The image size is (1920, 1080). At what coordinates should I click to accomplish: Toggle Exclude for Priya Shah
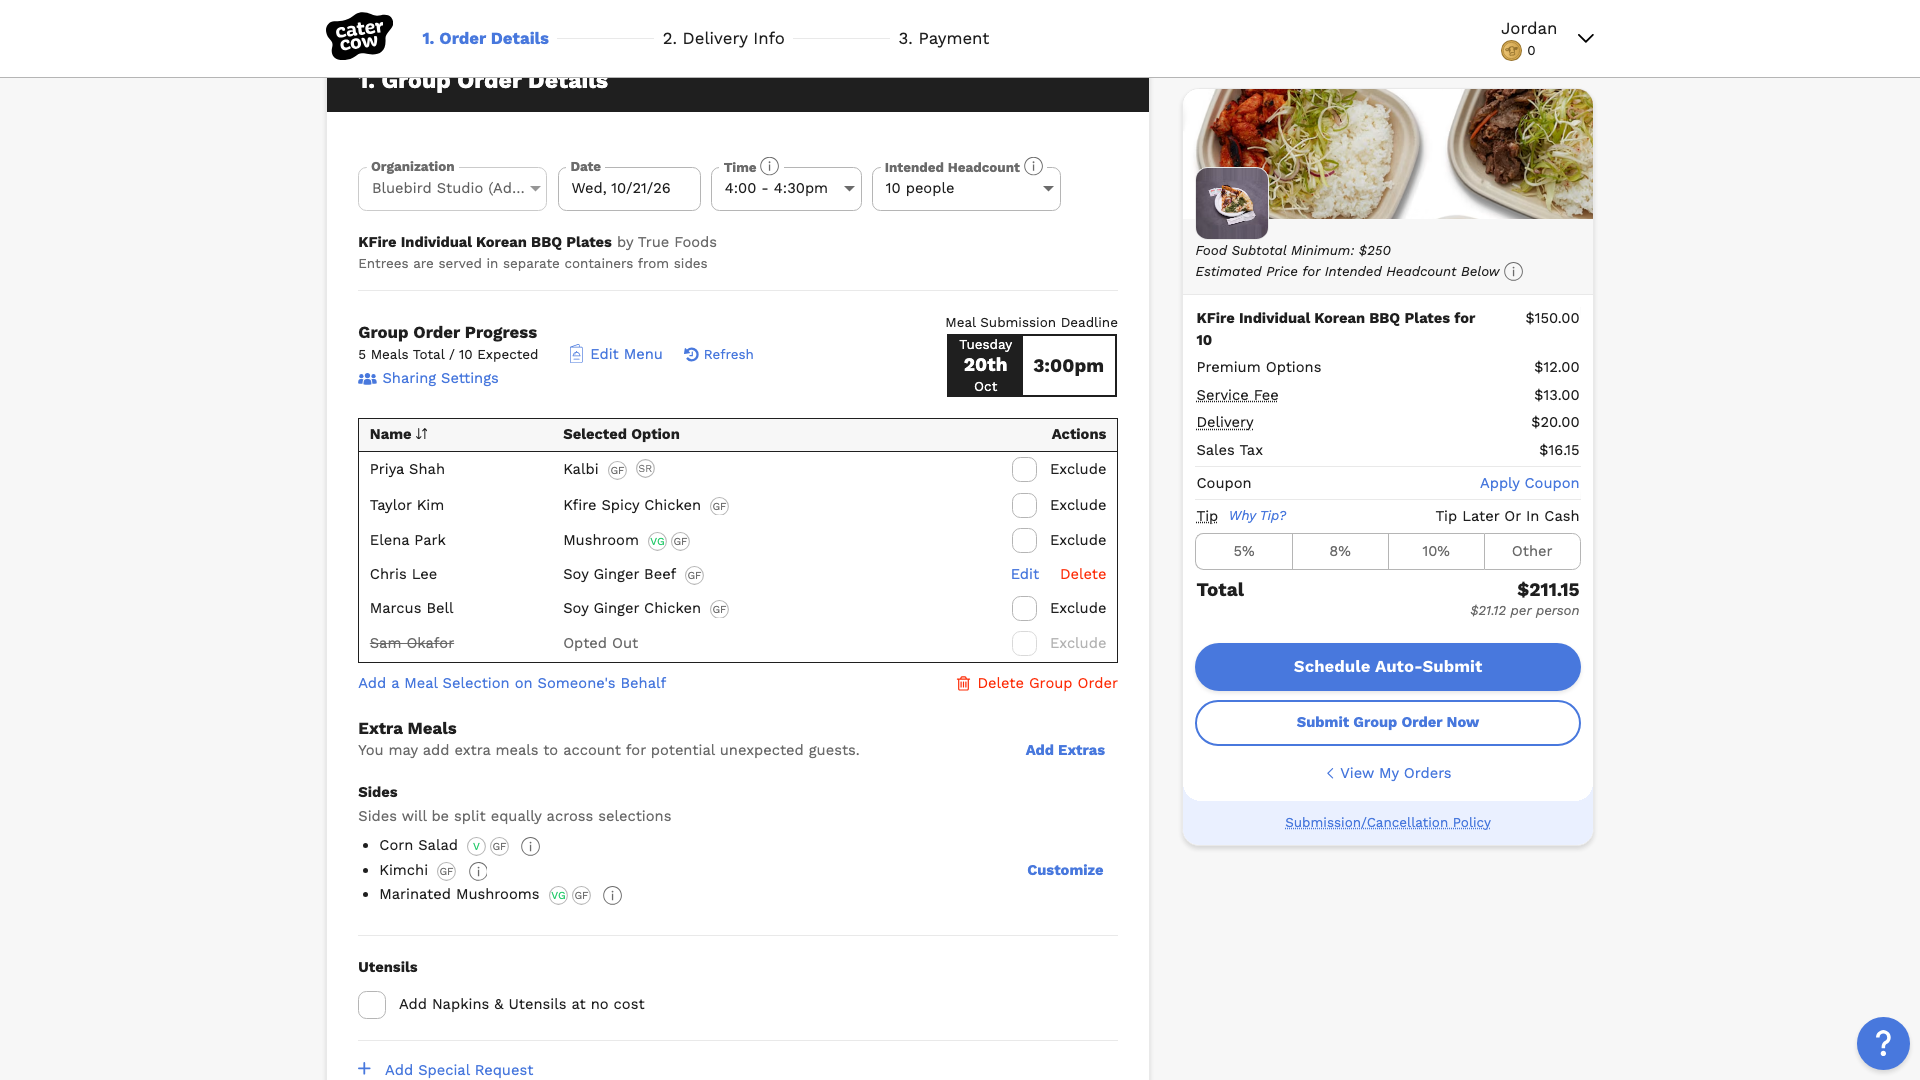(1024, 470)
